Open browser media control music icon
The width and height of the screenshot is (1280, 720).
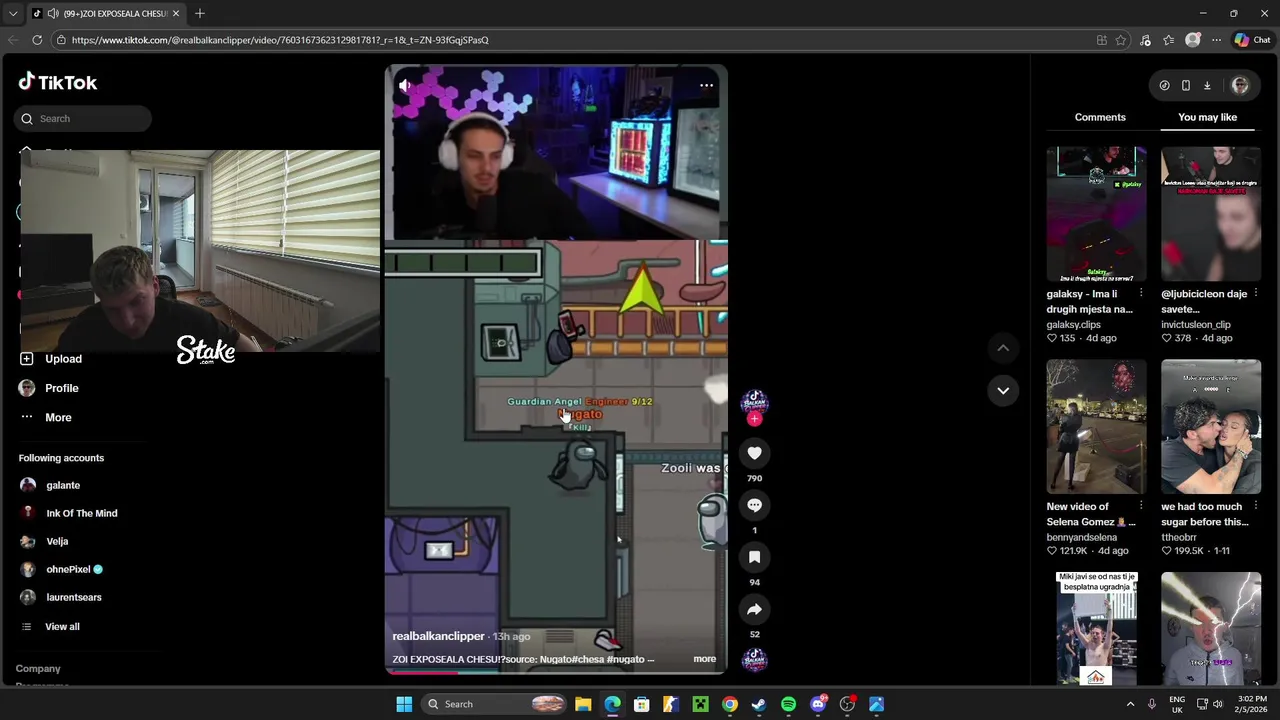[1145, 40]
